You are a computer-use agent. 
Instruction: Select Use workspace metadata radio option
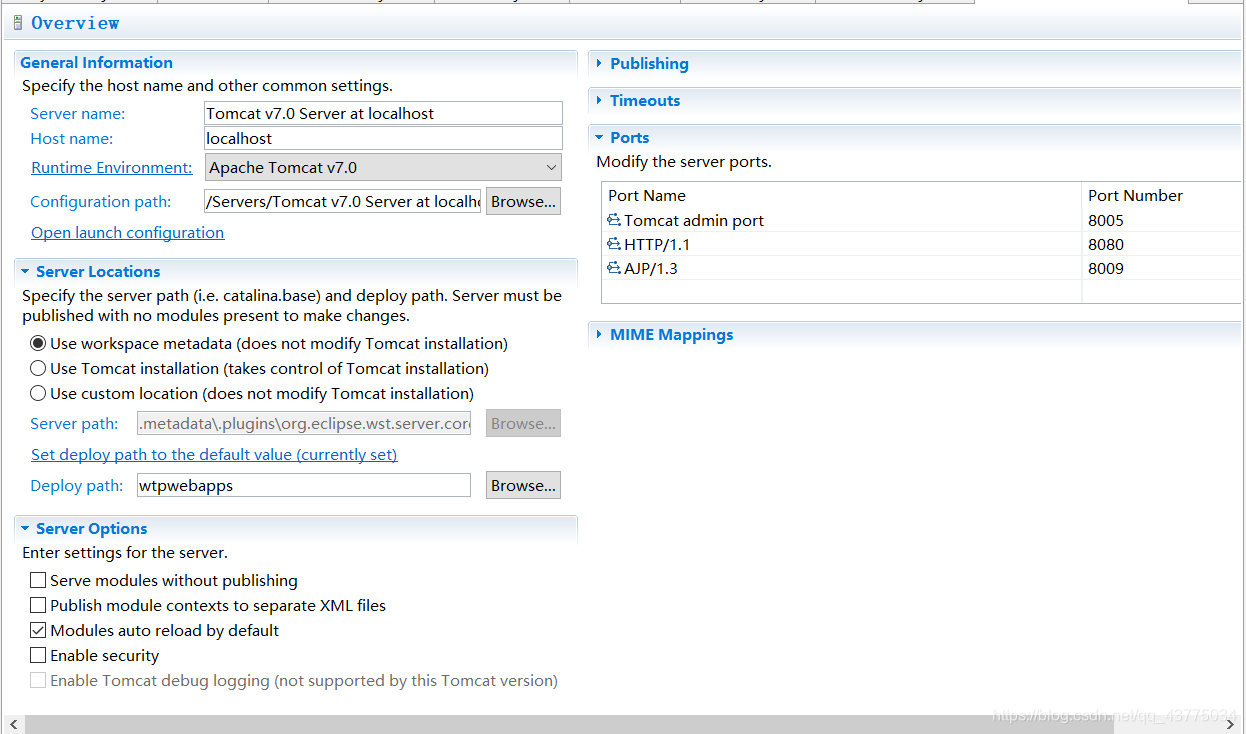coord(38,343)
